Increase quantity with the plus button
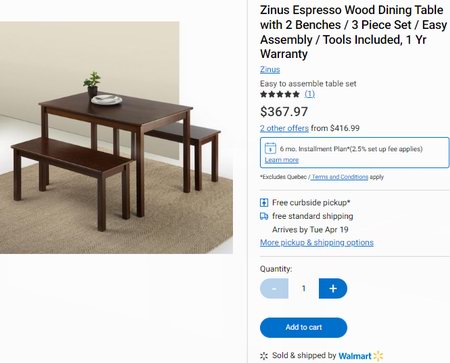 pos(333,288)
